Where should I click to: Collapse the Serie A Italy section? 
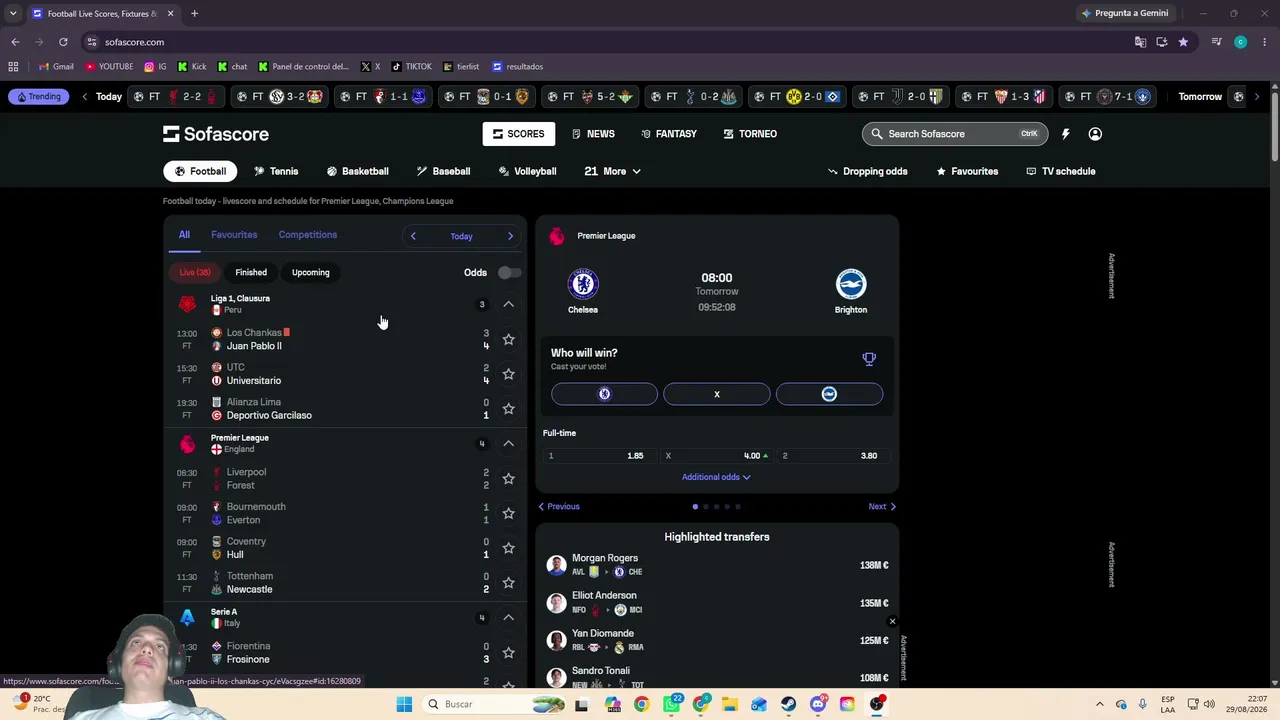pyautogui.click(x=508, y=618)
